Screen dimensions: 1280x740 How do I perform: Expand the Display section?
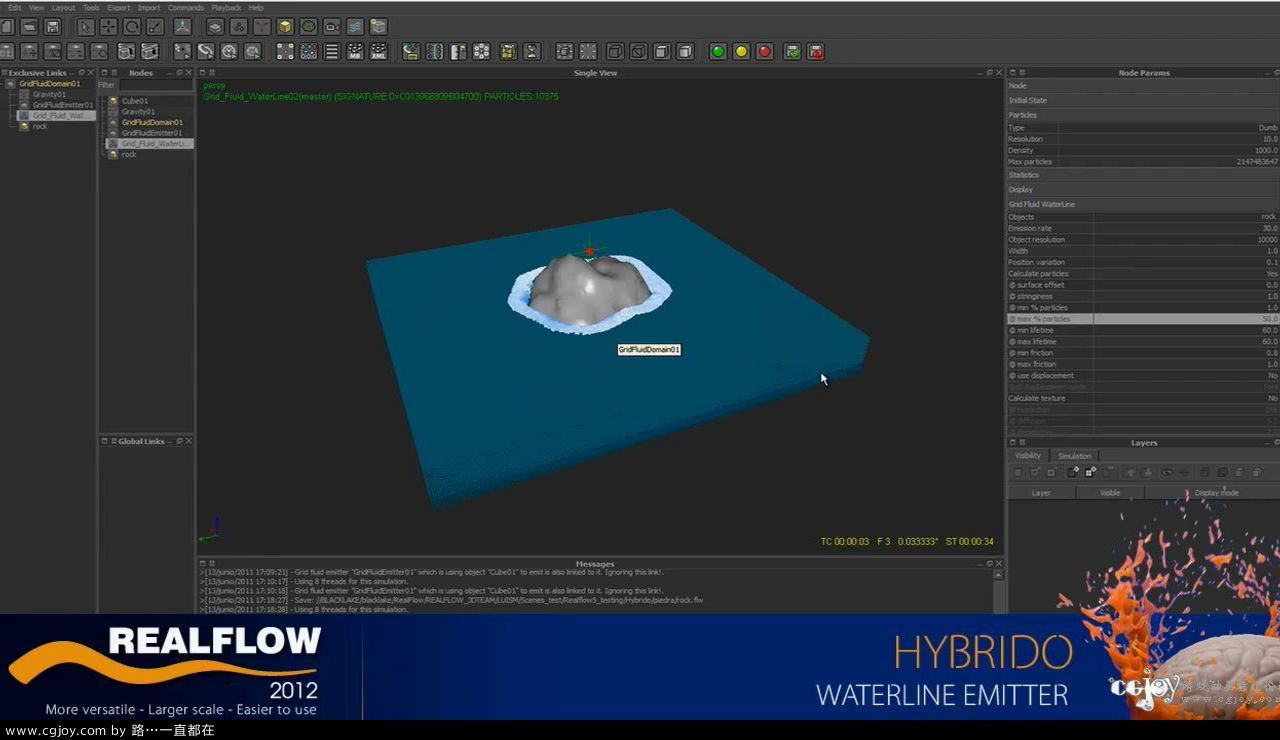(x=1143, y=190)
